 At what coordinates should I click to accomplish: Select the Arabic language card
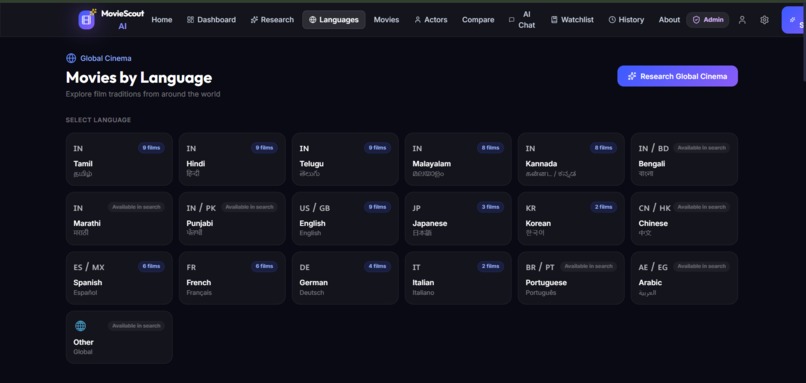pyautogui.click(x=684, y=278)
